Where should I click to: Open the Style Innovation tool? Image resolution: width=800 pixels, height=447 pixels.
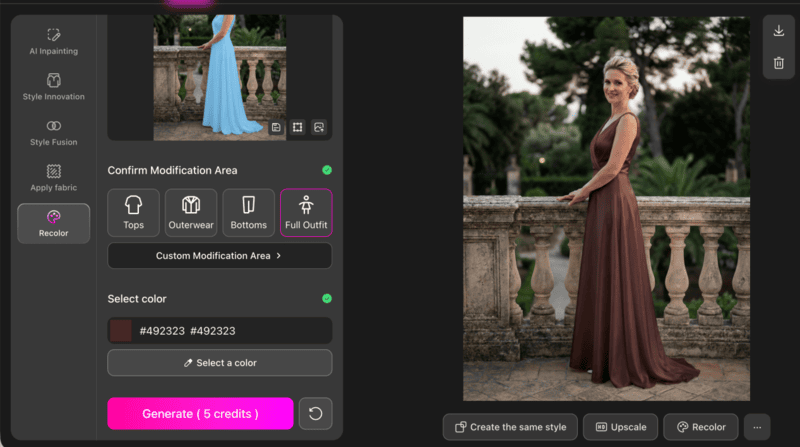[54, 87]
